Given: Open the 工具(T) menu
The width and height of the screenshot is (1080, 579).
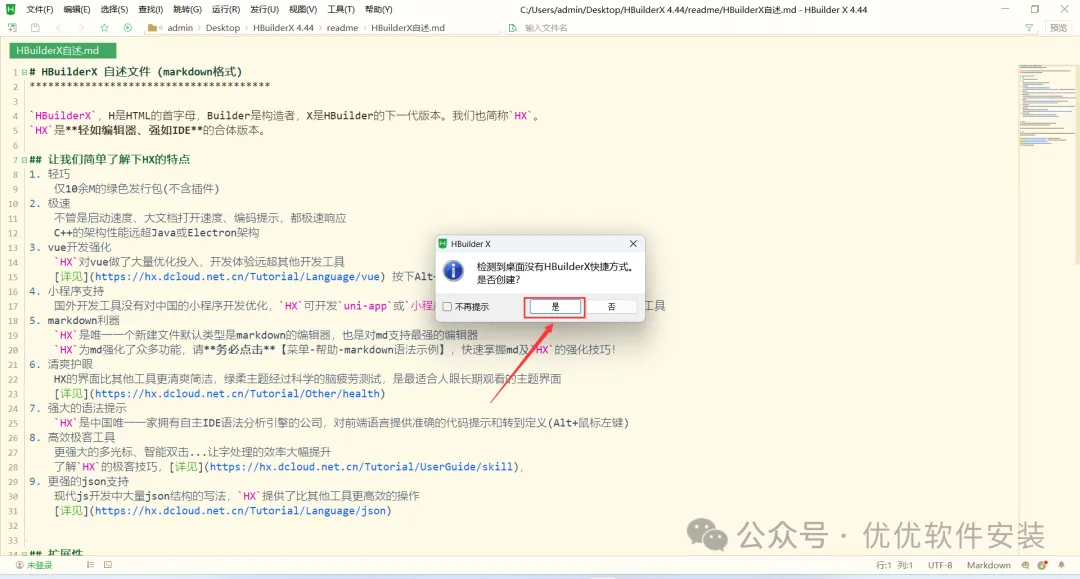Looking at the screenshot, I should [340, 10].
